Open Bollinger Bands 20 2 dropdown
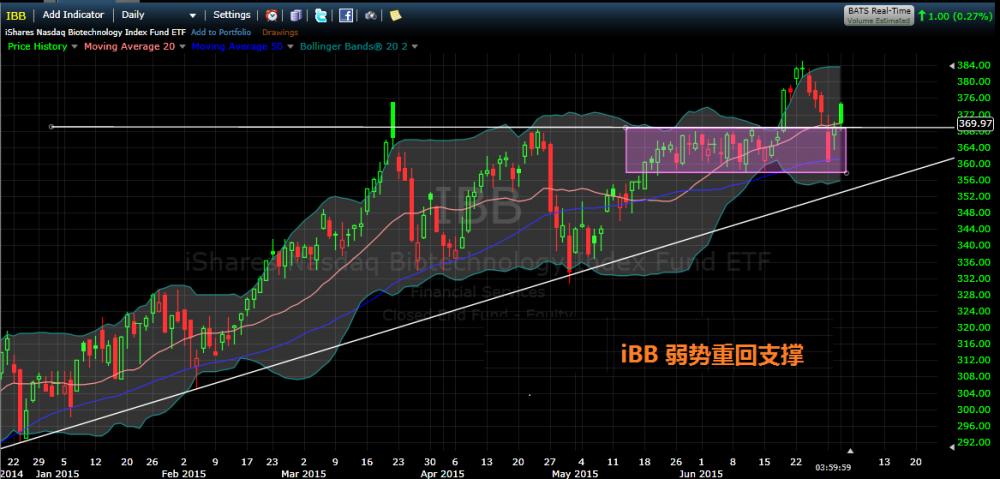The width and height of the screenshot is (1000, 479). 415,46
